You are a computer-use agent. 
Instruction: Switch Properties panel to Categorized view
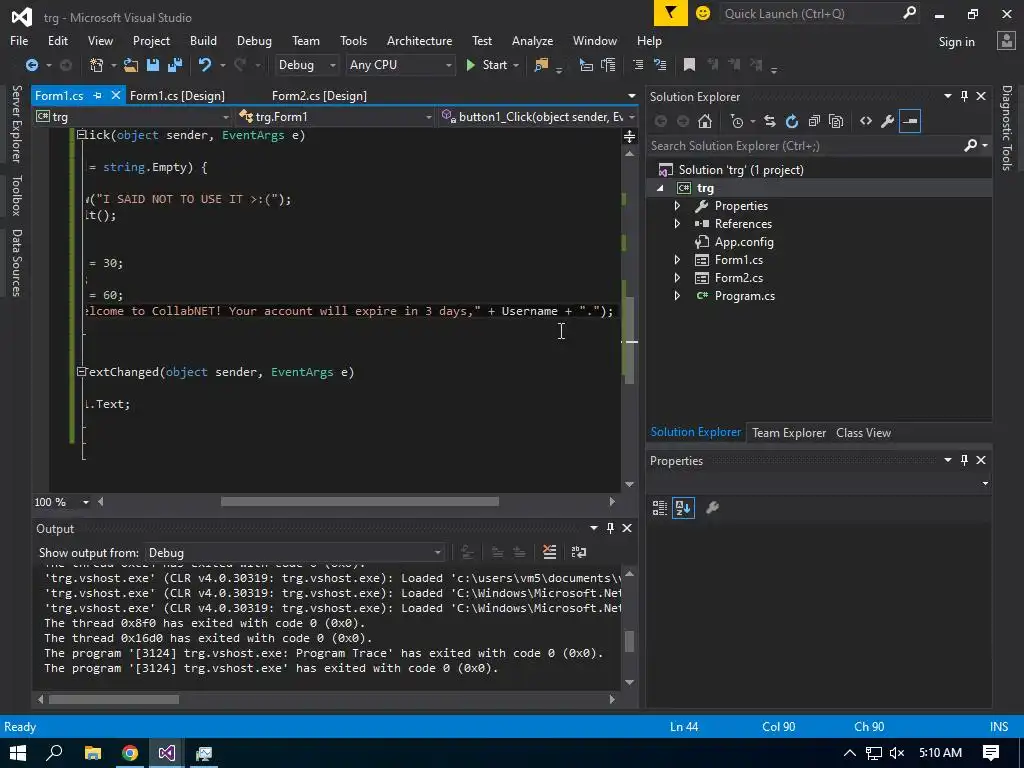point(660,507)
